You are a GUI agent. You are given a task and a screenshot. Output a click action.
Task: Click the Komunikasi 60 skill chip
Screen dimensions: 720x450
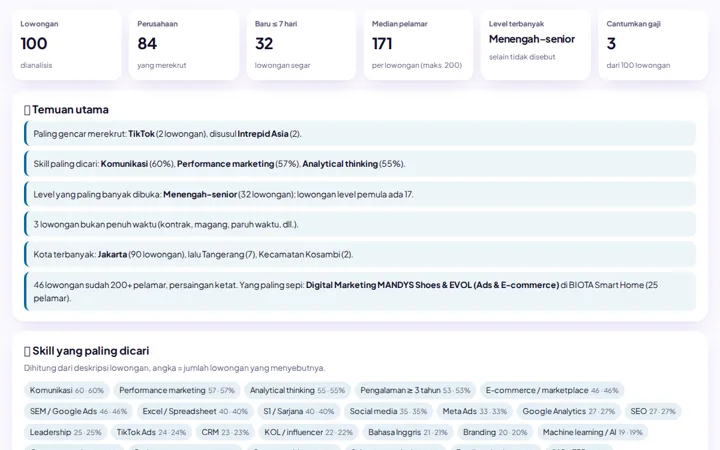67,390
